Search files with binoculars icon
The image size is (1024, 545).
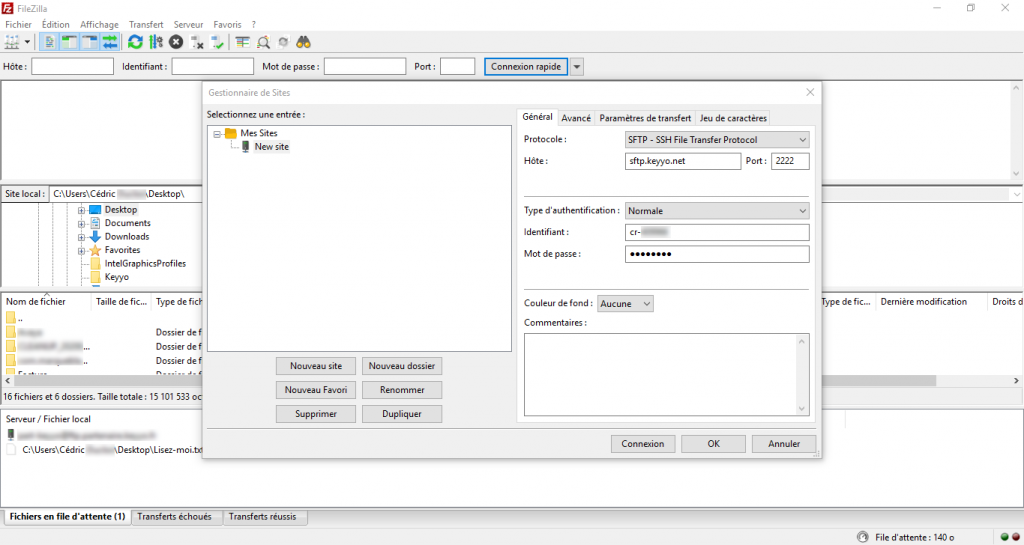click(303, 42)
